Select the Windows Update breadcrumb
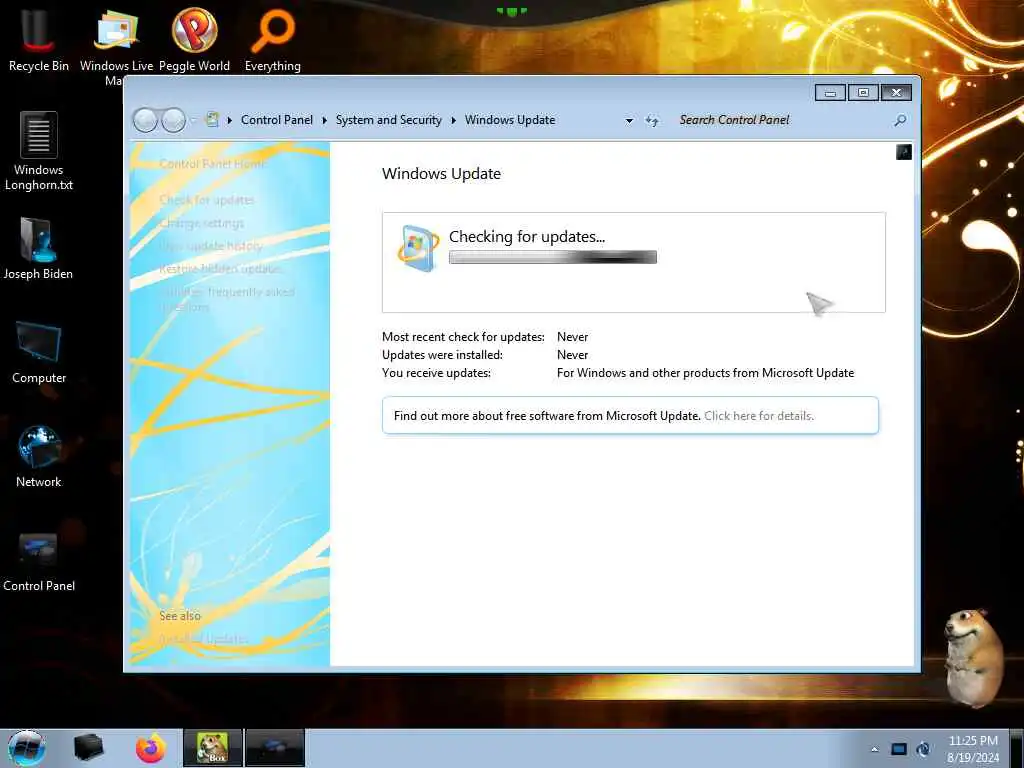Screen dimensions: 1024x768 tap(510, 120)
